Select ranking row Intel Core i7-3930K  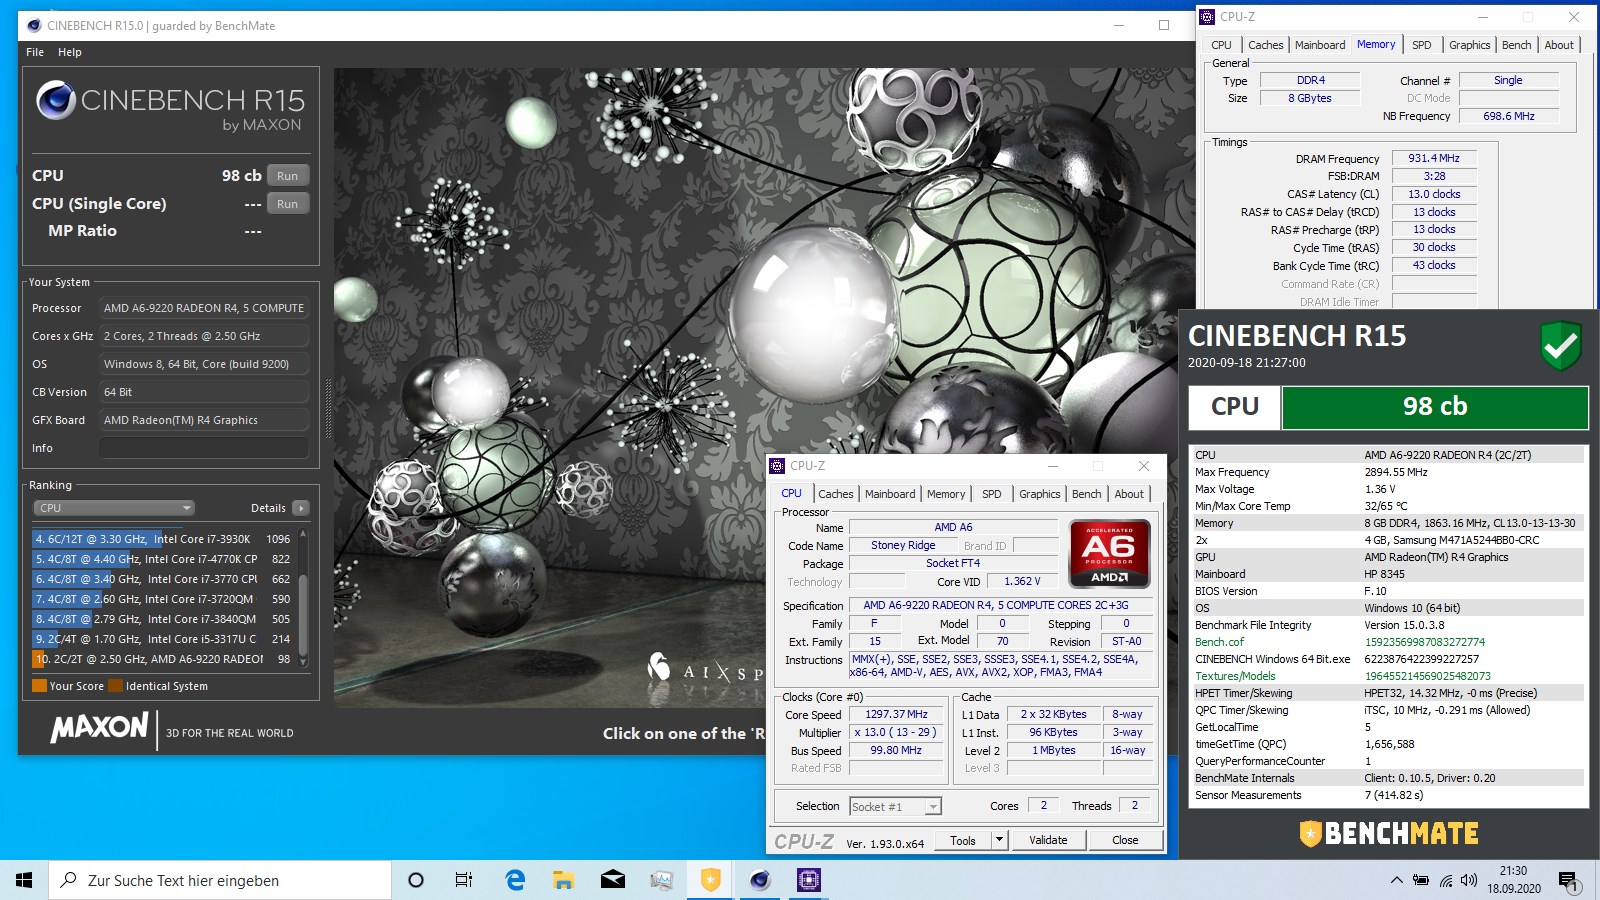(164, 539)
